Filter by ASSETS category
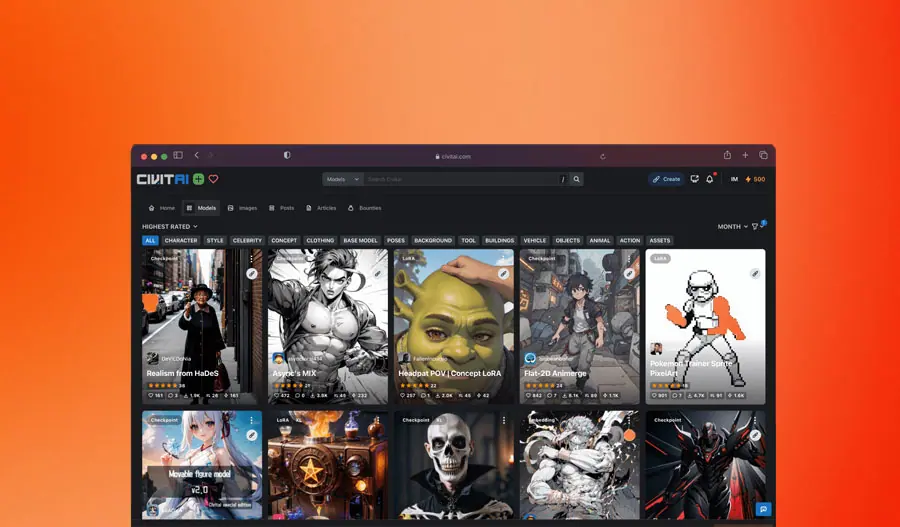Screen dimensions: 900x527 (660, 241)
